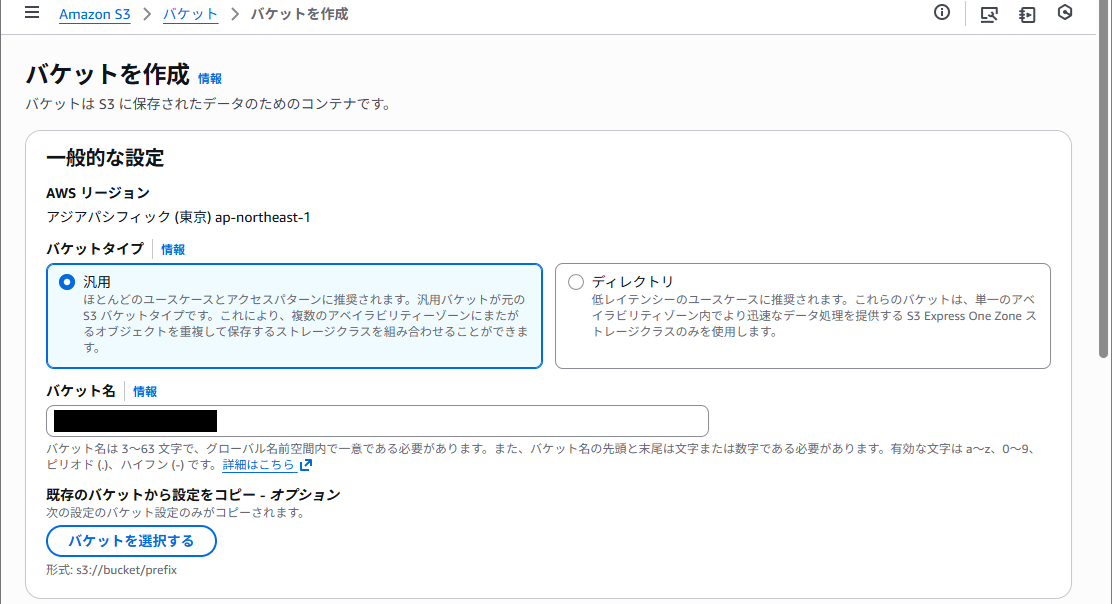Open the navigation sidebar menu
This screenshot has width=1112, height=604.
tap(31, 13)
